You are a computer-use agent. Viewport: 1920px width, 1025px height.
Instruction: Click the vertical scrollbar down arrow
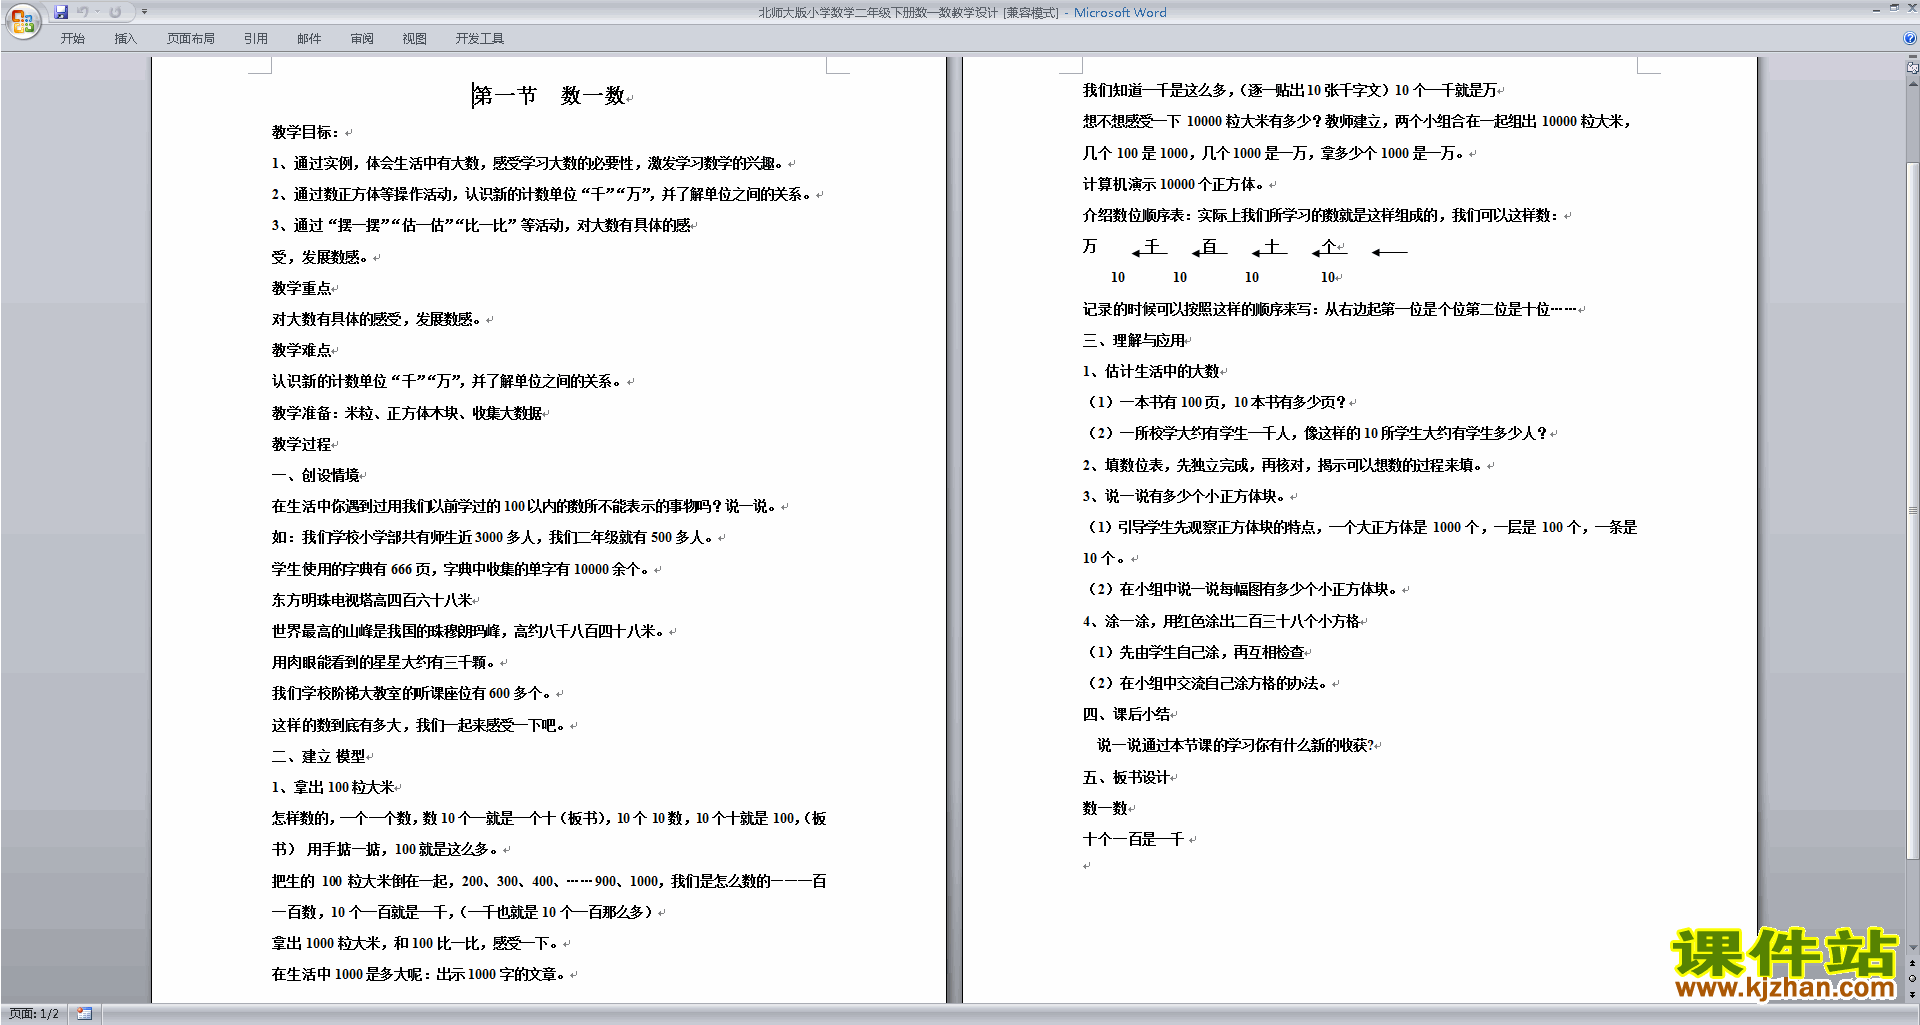[x=1912, y=948]
